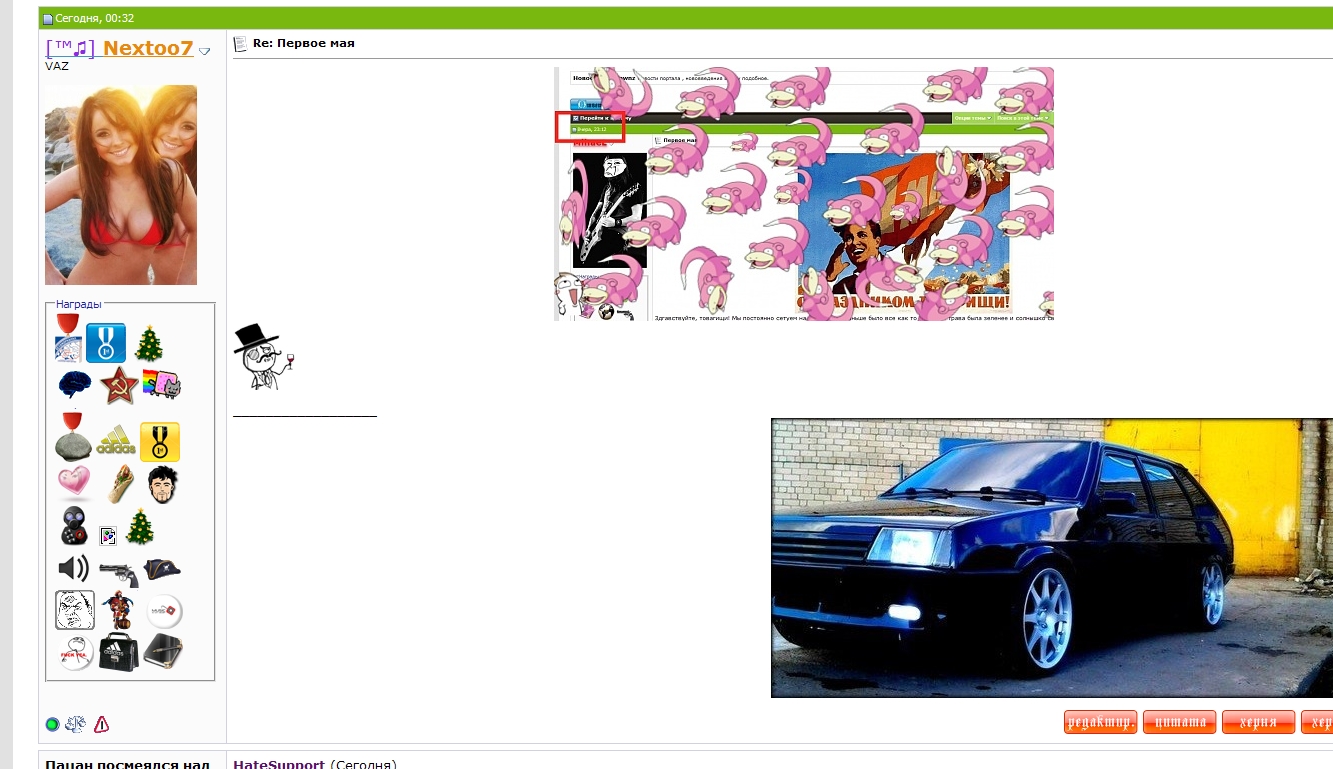Click the [™♫] prefix link before the username
The height and width of the screenshot is (769, 1333).
click(x=70, y=48)
